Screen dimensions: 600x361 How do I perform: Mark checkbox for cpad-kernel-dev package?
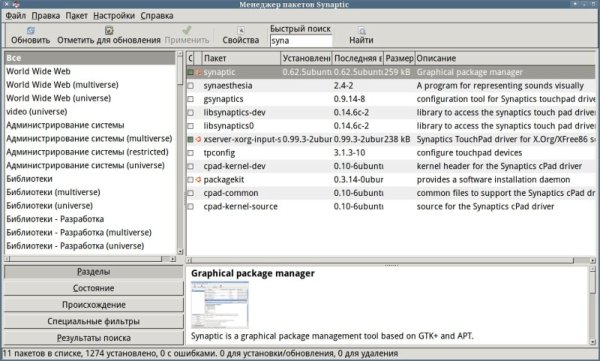(x=191, y=166)
